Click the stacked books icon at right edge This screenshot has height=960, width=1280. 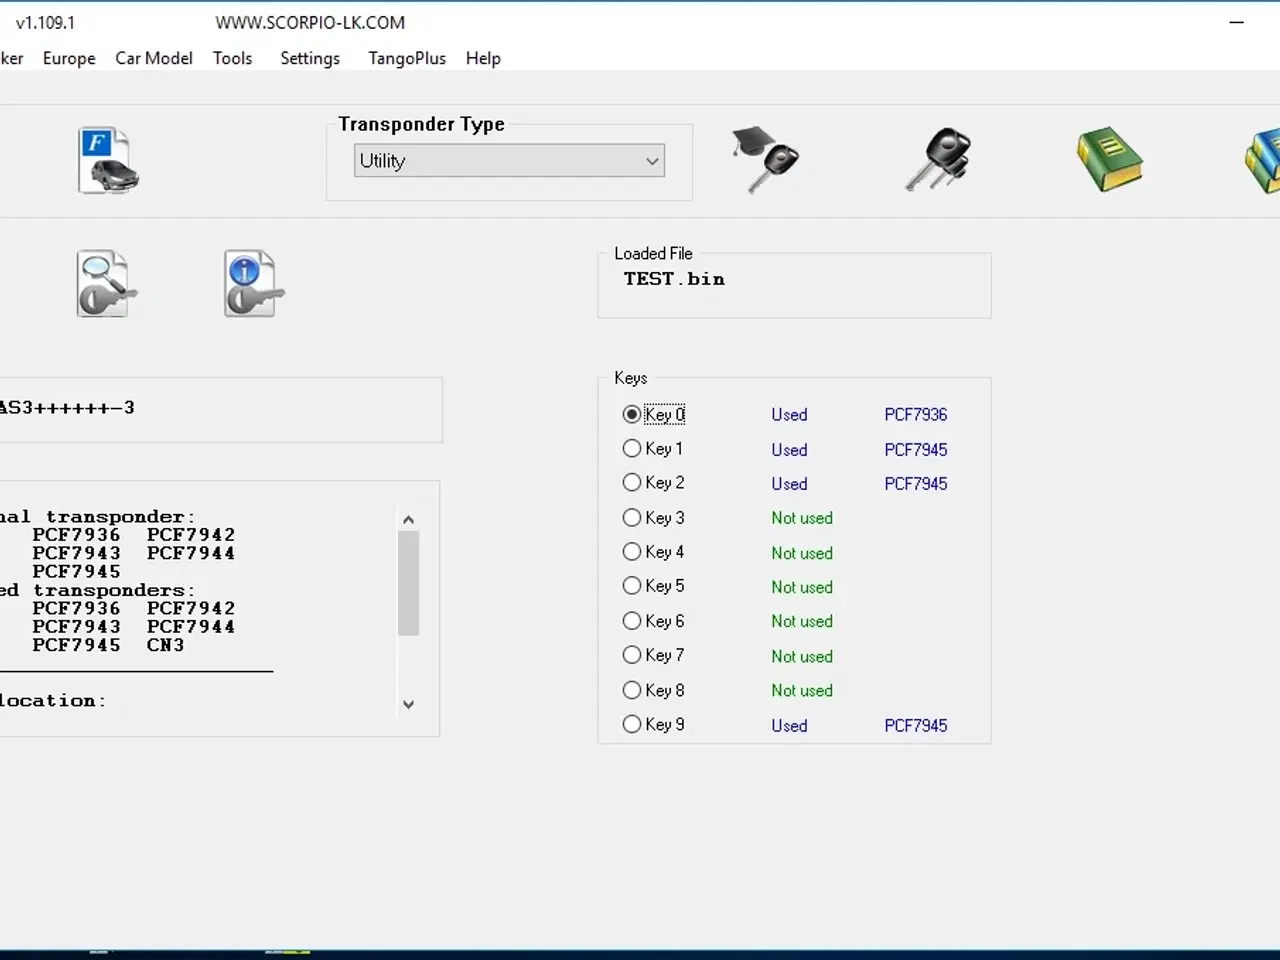1264,160
